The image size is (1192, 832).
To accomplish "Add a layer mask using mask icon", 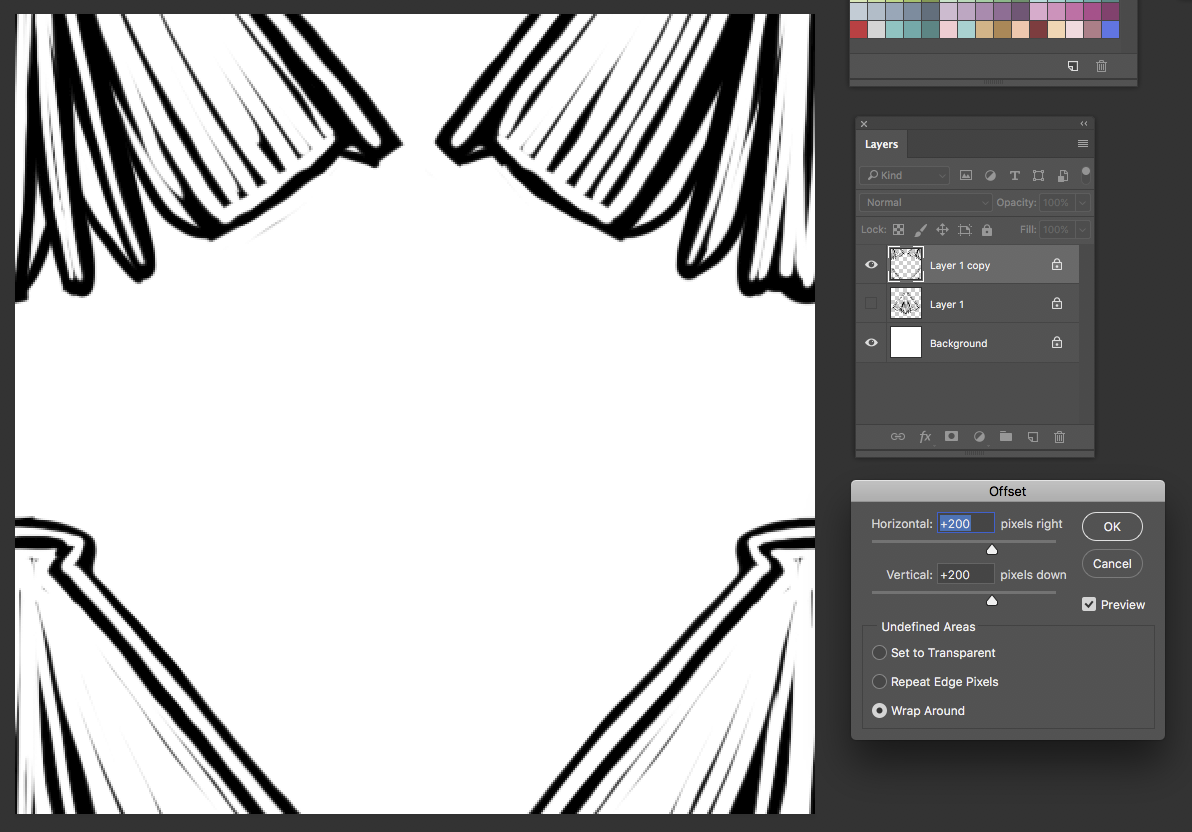I will tap(951, 437).
